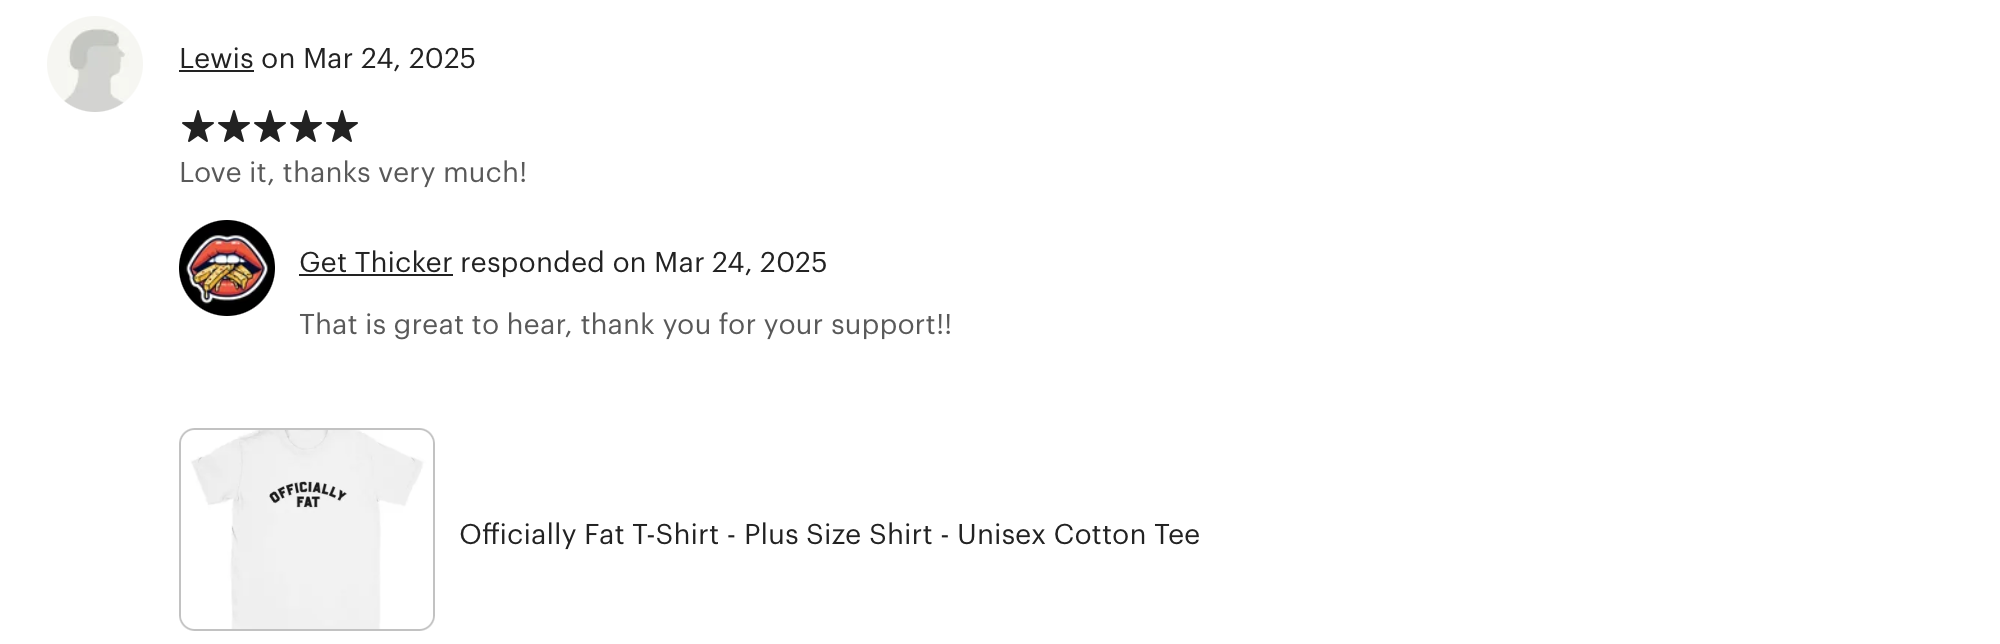Click the Get Thicker lips shop logo

click(227, 268)
